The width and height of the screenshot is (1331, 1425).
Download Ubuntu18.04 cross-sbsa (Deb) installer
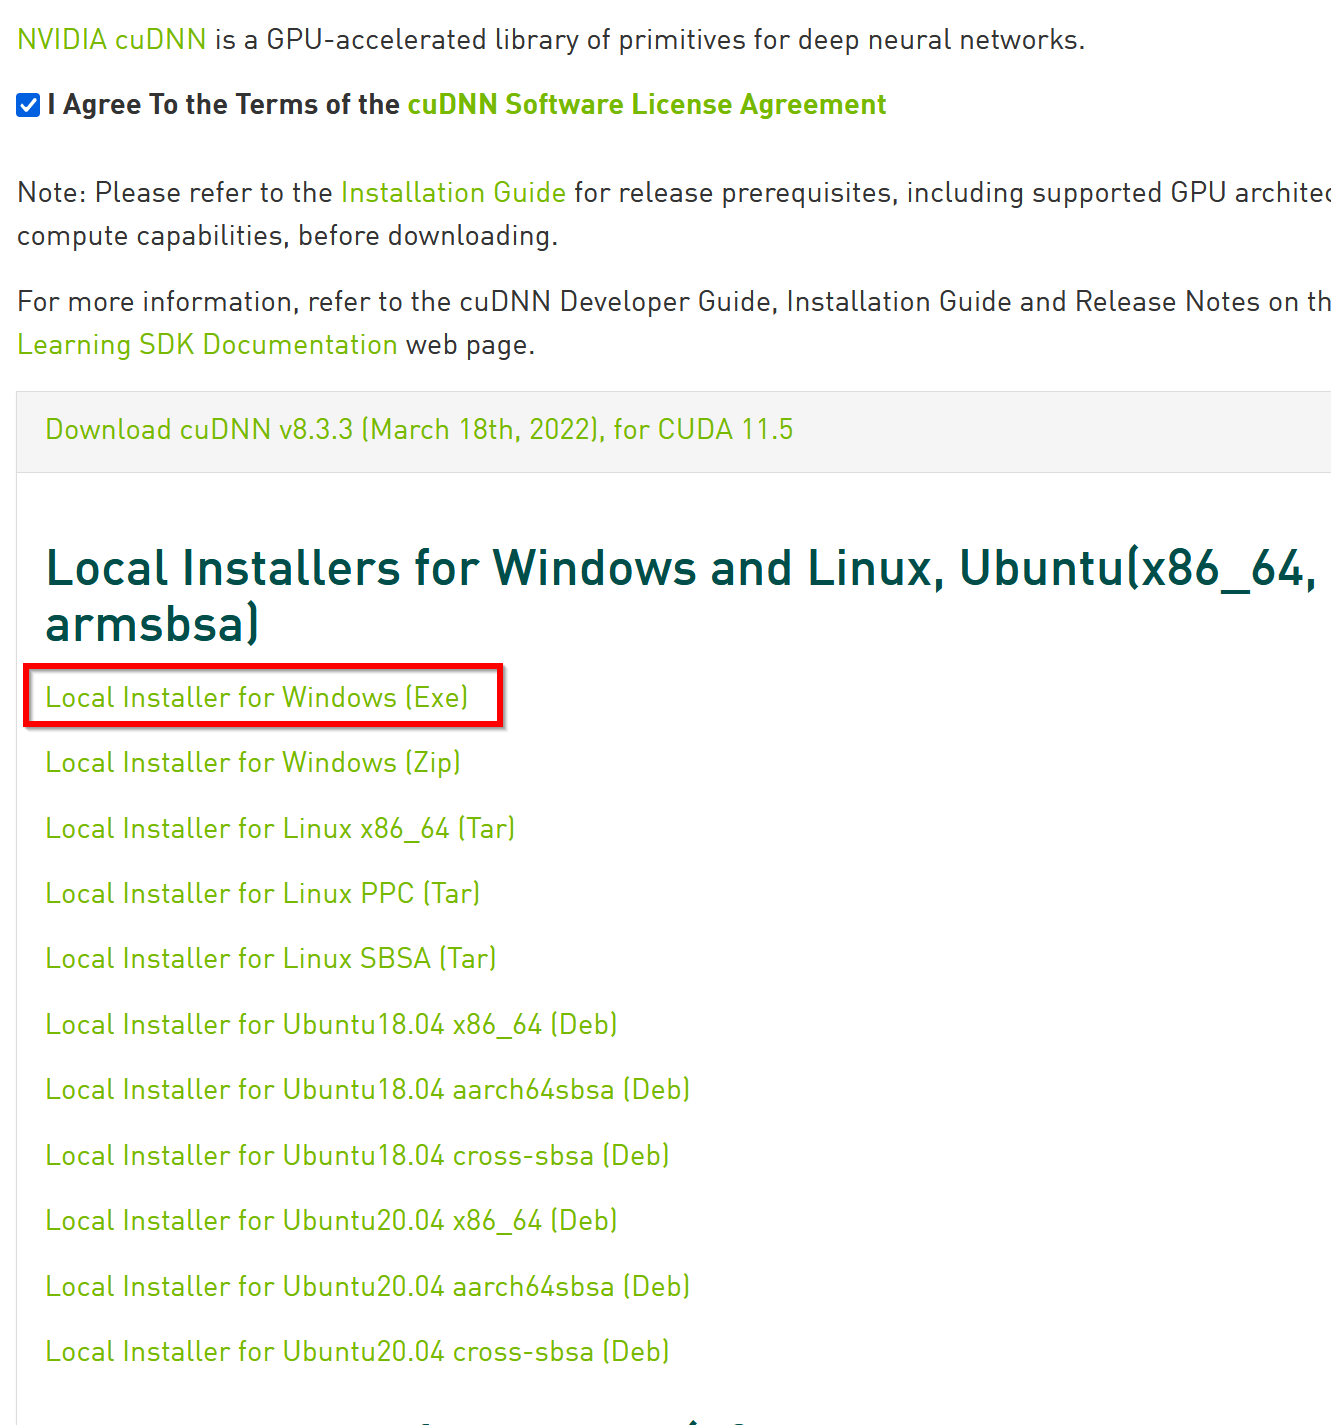pyautogui.click(x=357, y=1156)
